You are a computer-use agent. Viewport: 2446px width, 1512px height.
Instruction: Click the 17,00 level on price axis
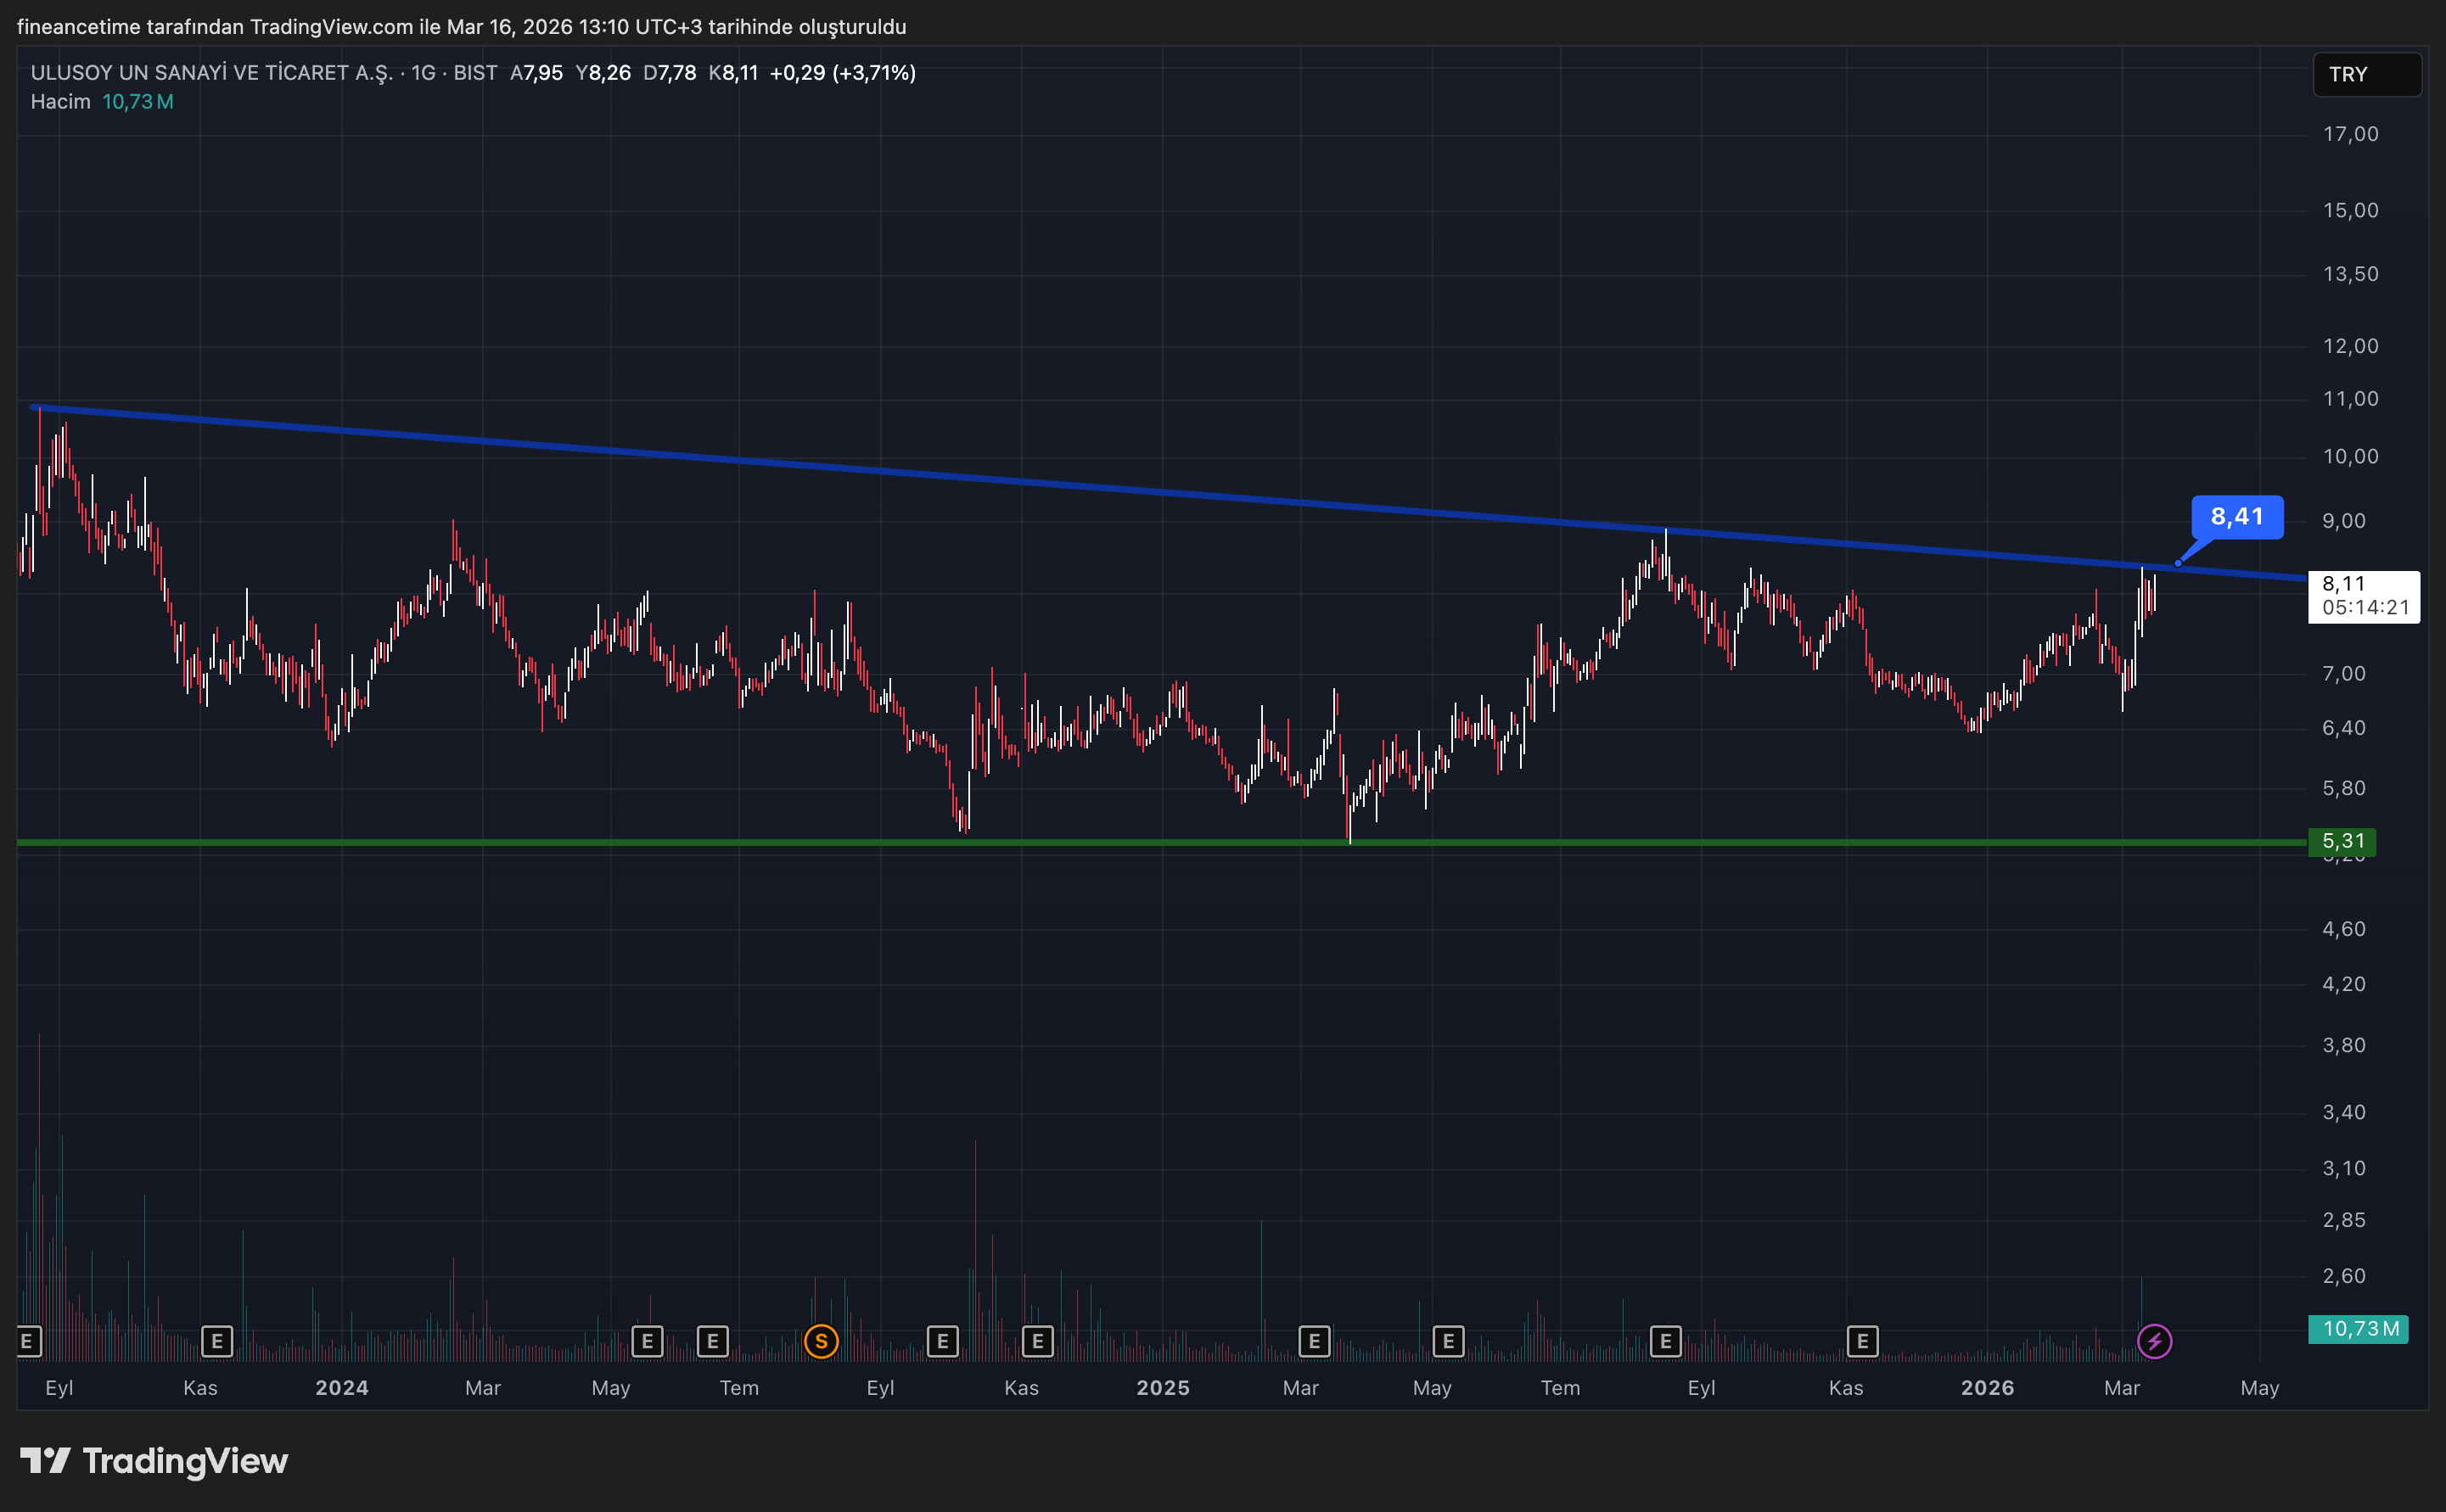pos(2349,134)
